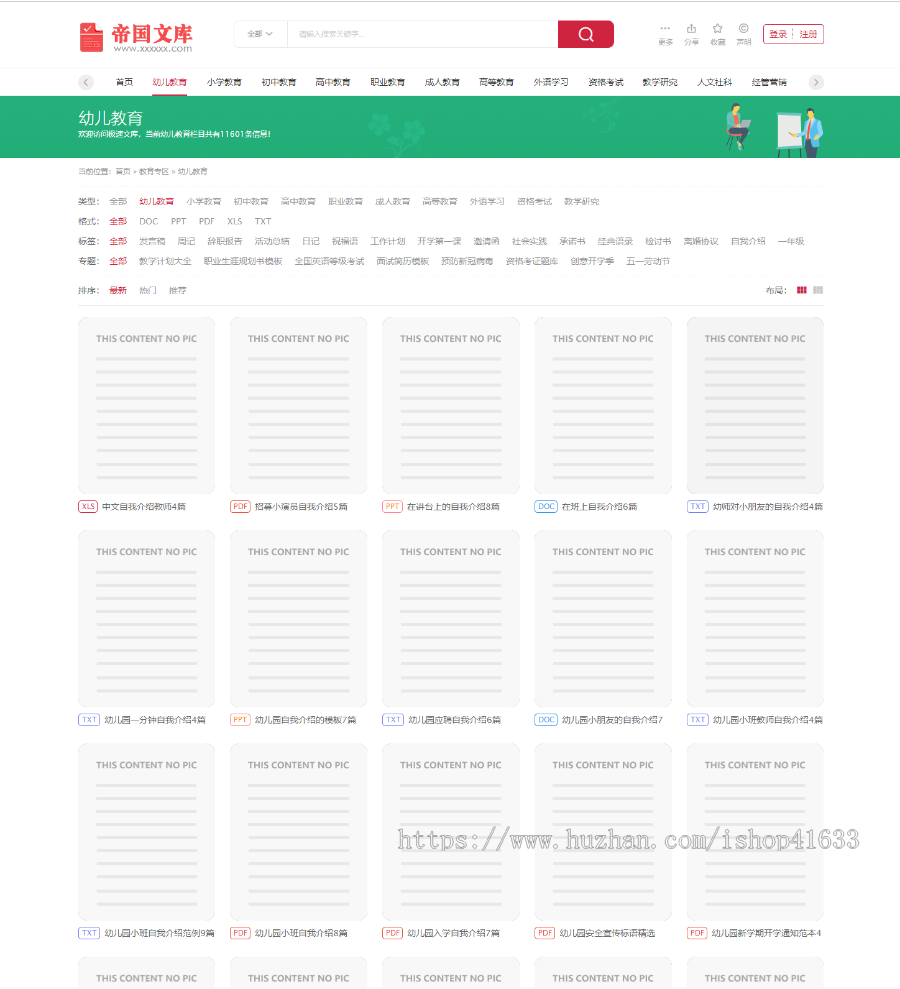Open document title 在班上自我介绍6篇
The width and height of the screenshot is (900, 989).
click(x=599, y=506)
